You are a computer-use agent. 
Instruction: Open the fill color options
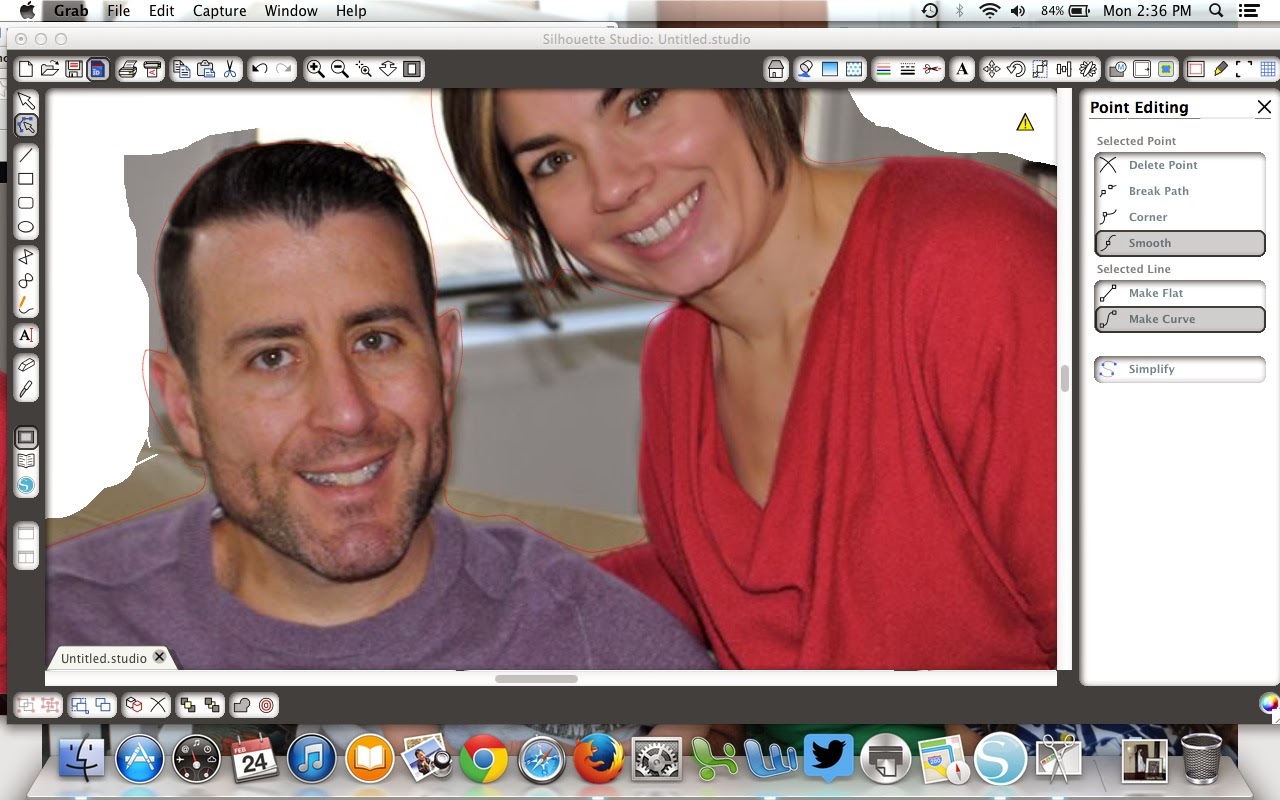[805, 69]
